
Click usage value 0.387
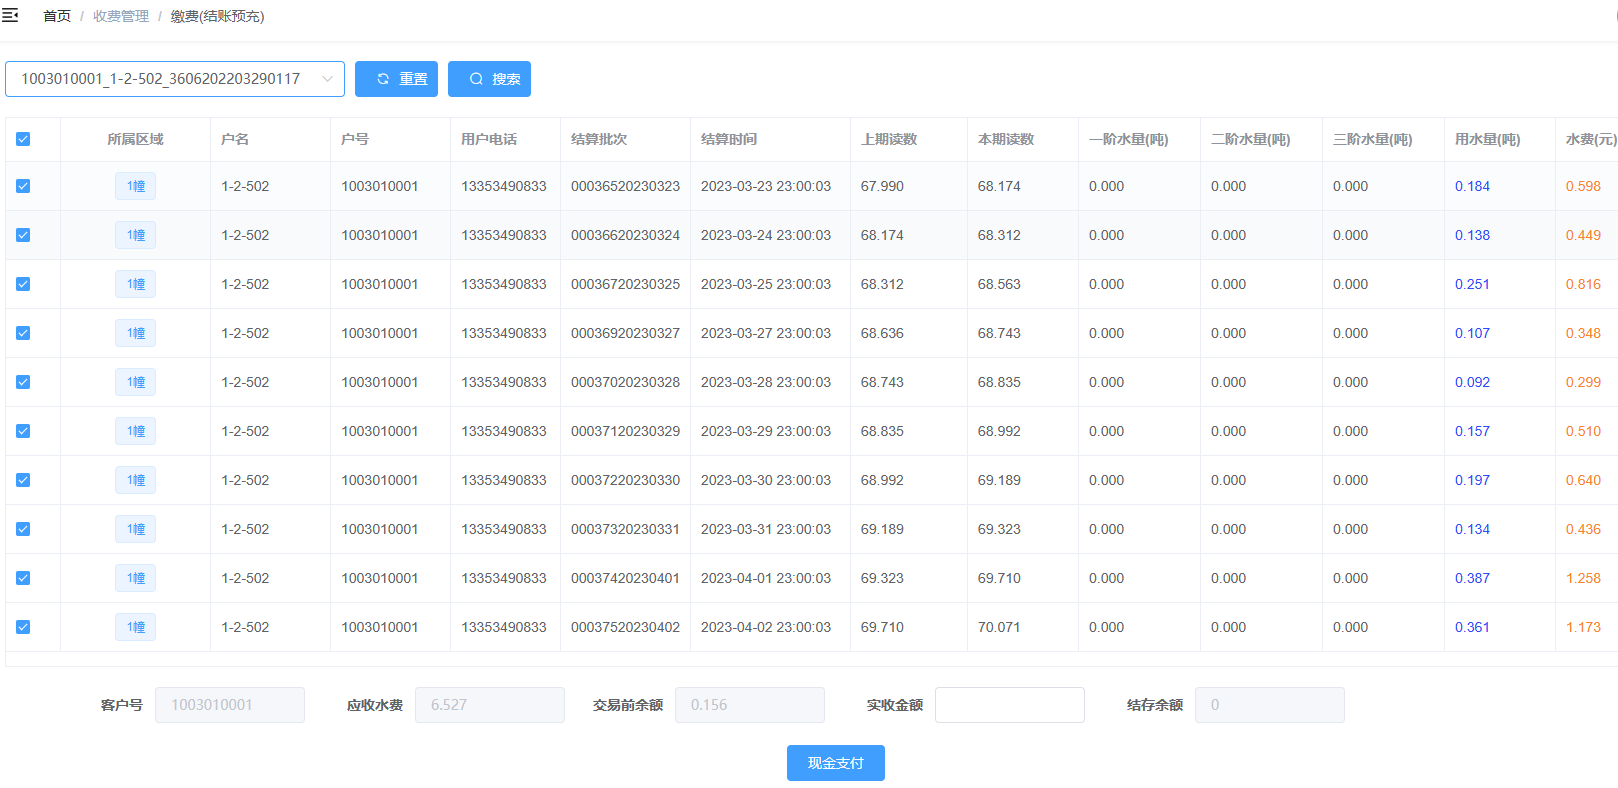click(x=1472, y=578)
